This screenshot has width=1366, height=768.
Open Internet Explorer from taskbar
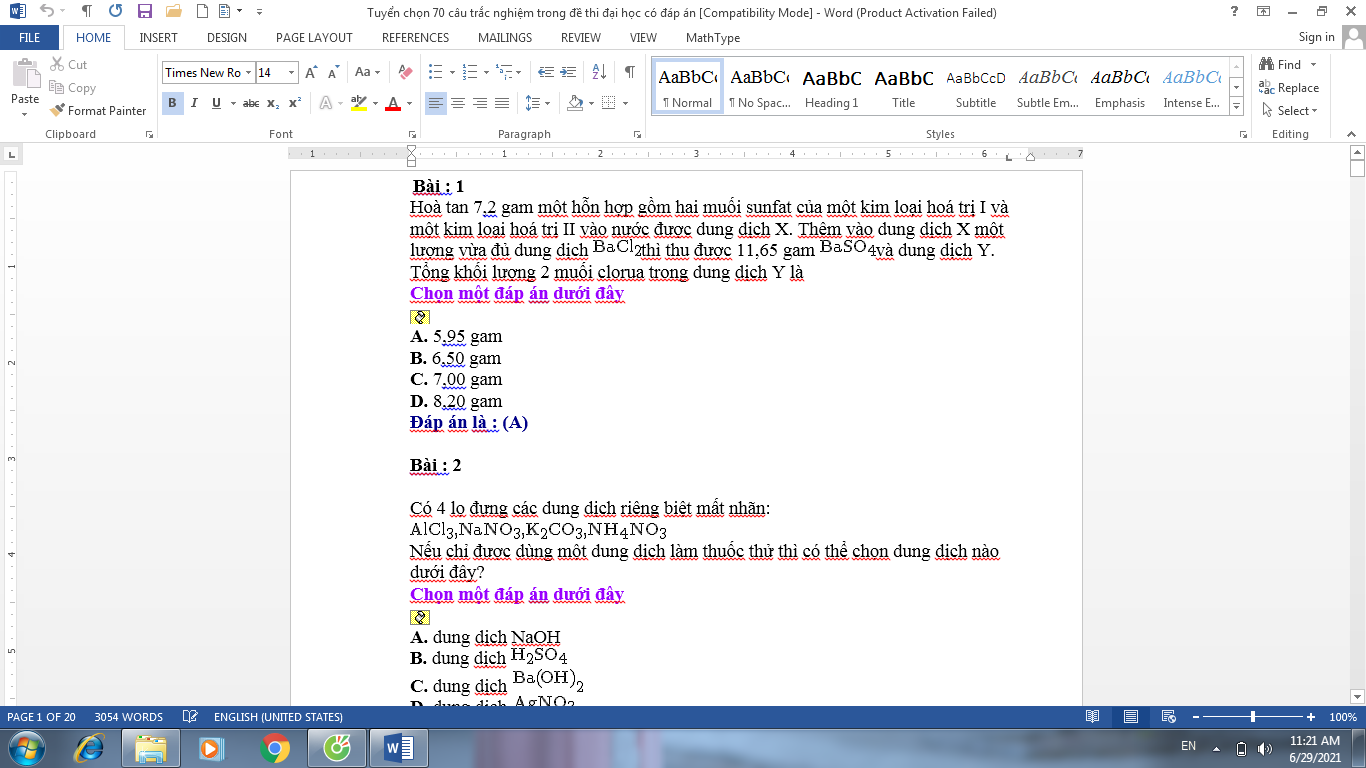[x=90, y=747]
